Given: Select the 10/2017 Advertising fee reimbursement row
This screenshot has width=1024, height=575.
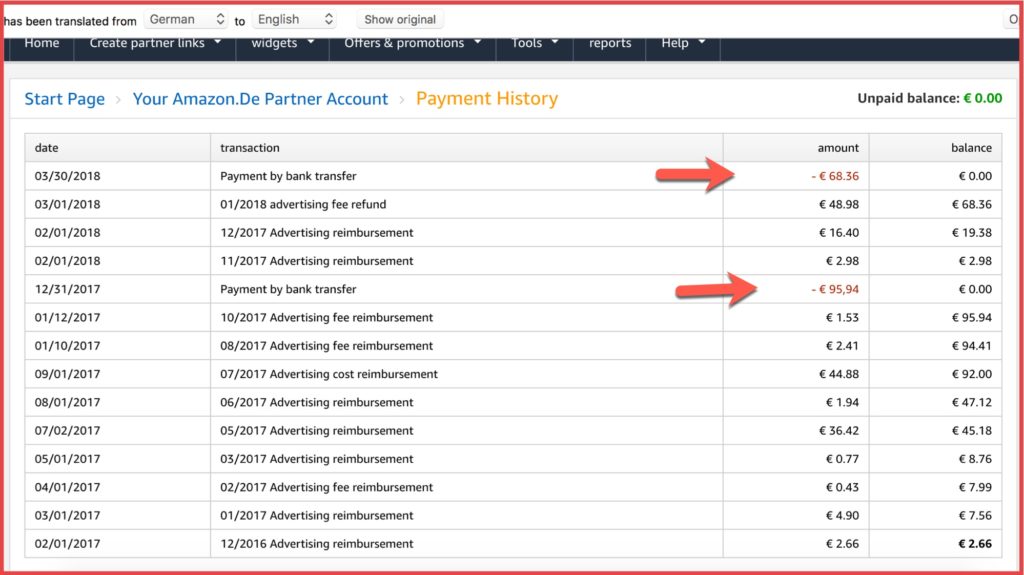Looking at the screenshot, I should [513, 317].
